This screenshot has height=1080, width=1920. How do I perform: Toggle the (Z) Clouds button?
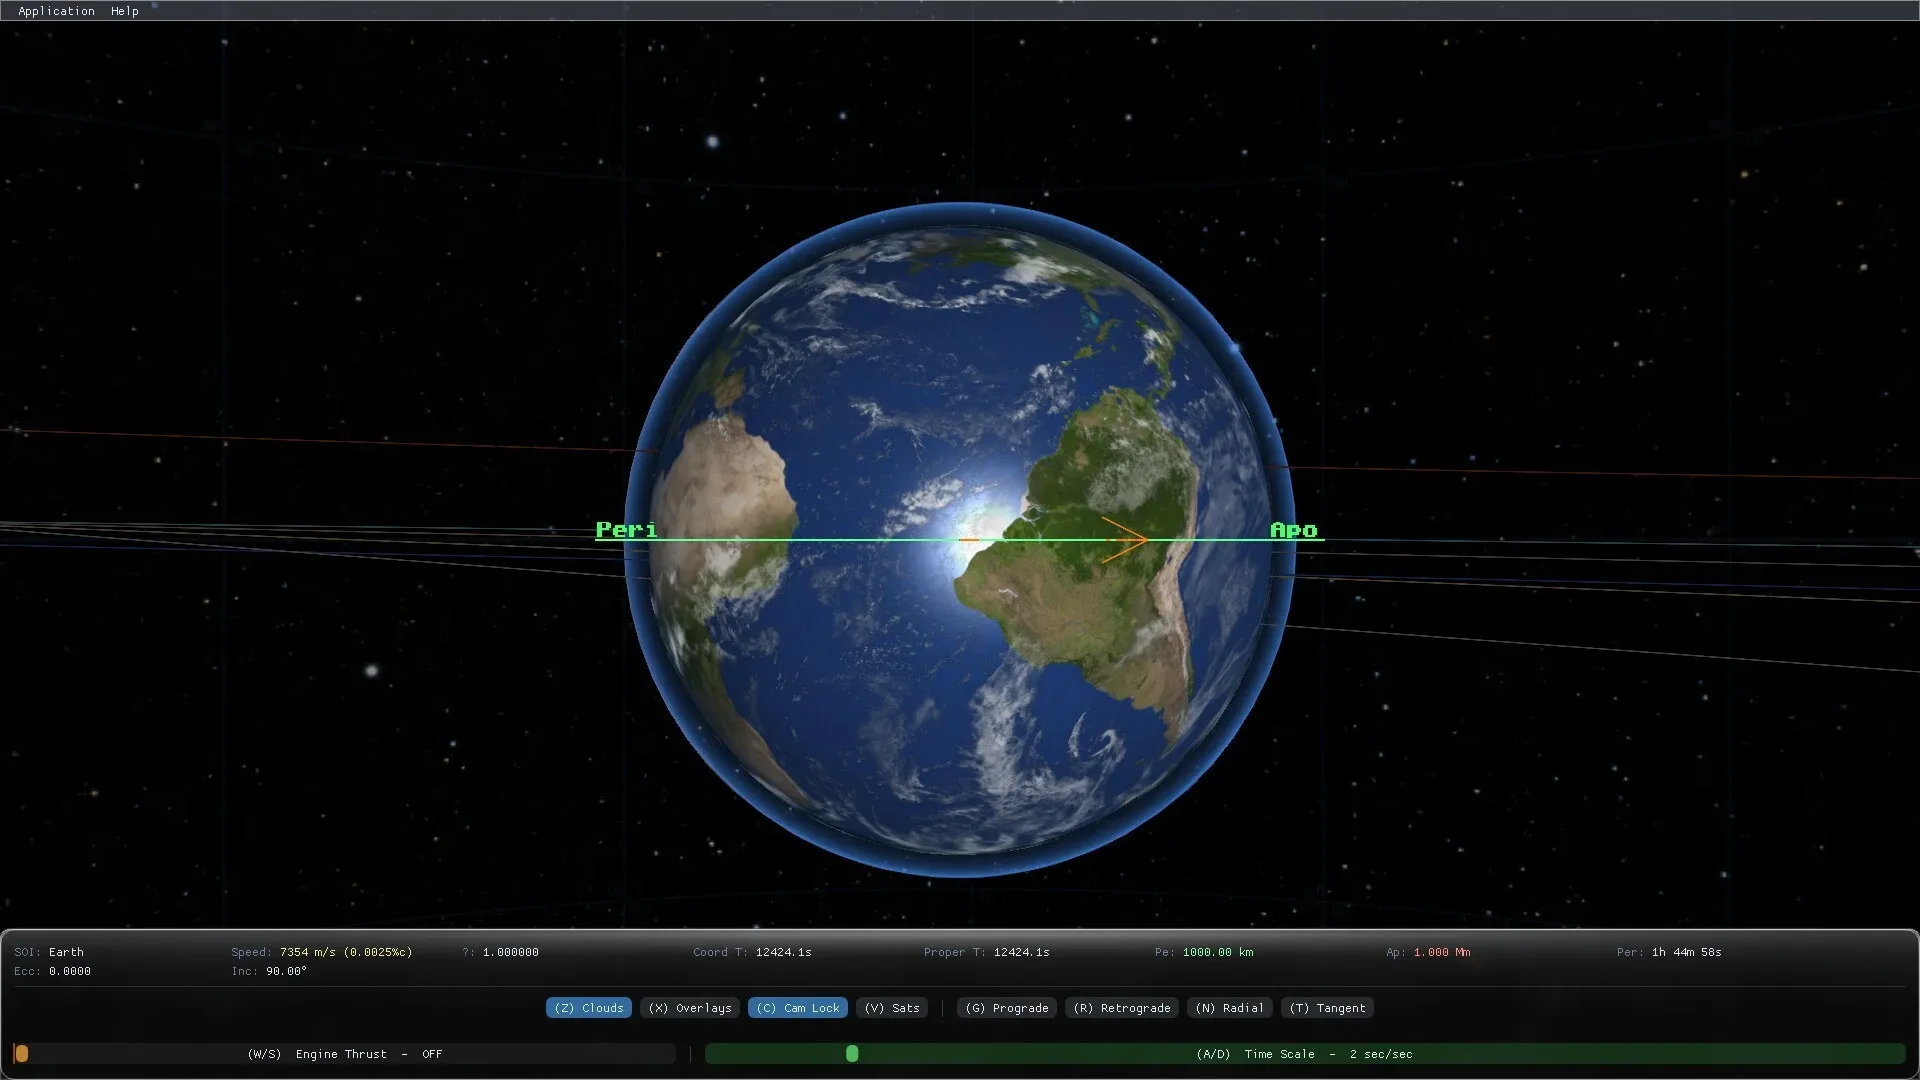(589, 1008)
